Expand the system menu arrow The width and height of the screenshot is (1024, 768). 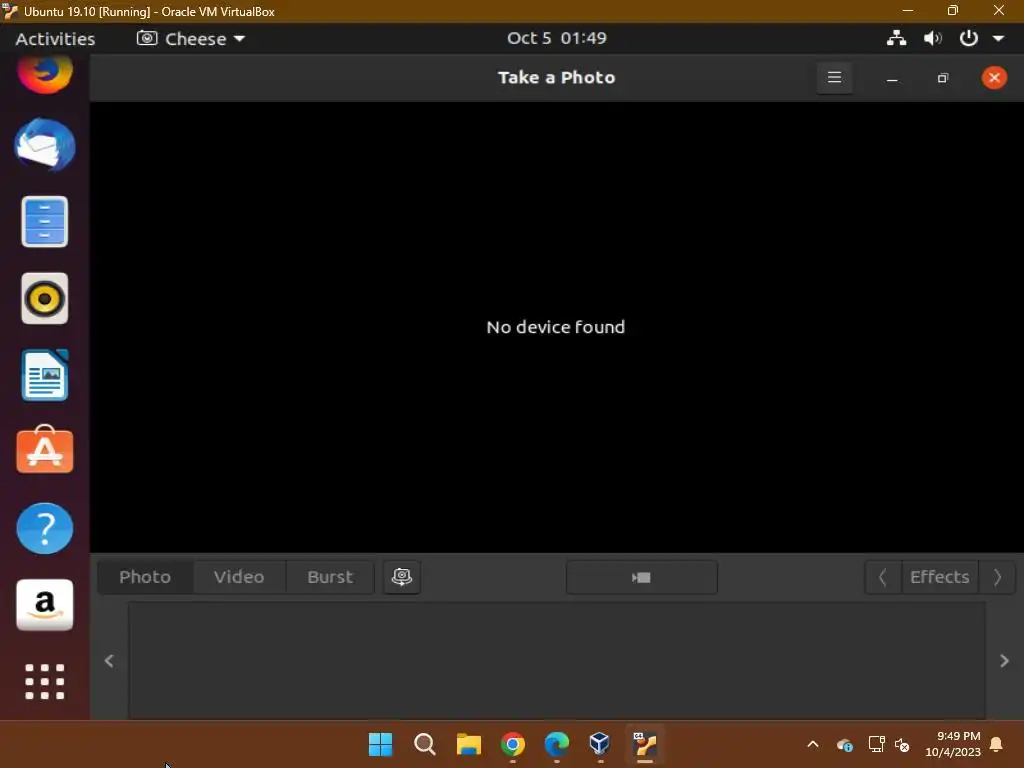pos(999,39)
